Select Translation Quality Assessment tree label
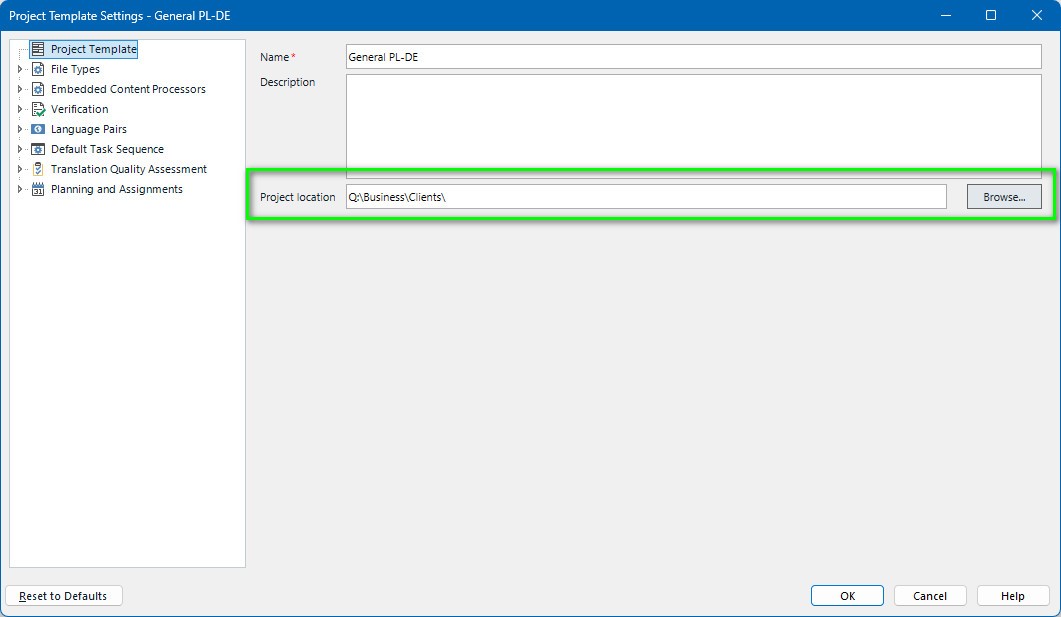Screen dimensions: 1061x617 click(129, 169)
